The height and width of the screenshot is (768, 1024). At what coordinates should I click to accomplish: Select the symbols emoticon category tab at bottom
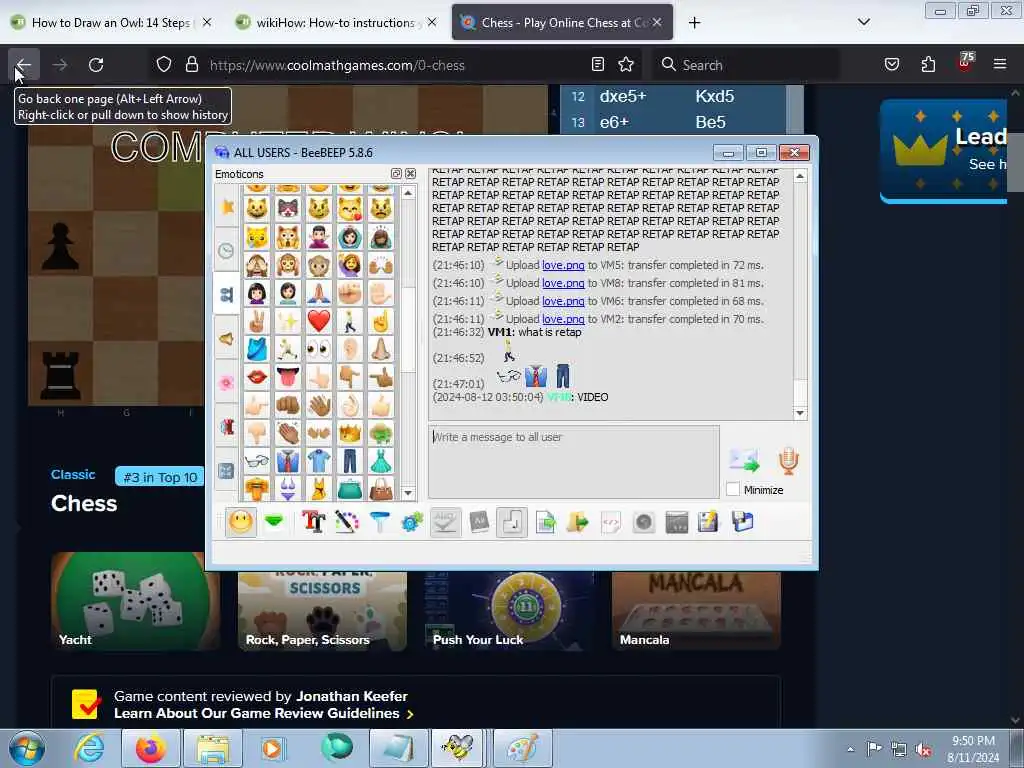tap(227, 470)
